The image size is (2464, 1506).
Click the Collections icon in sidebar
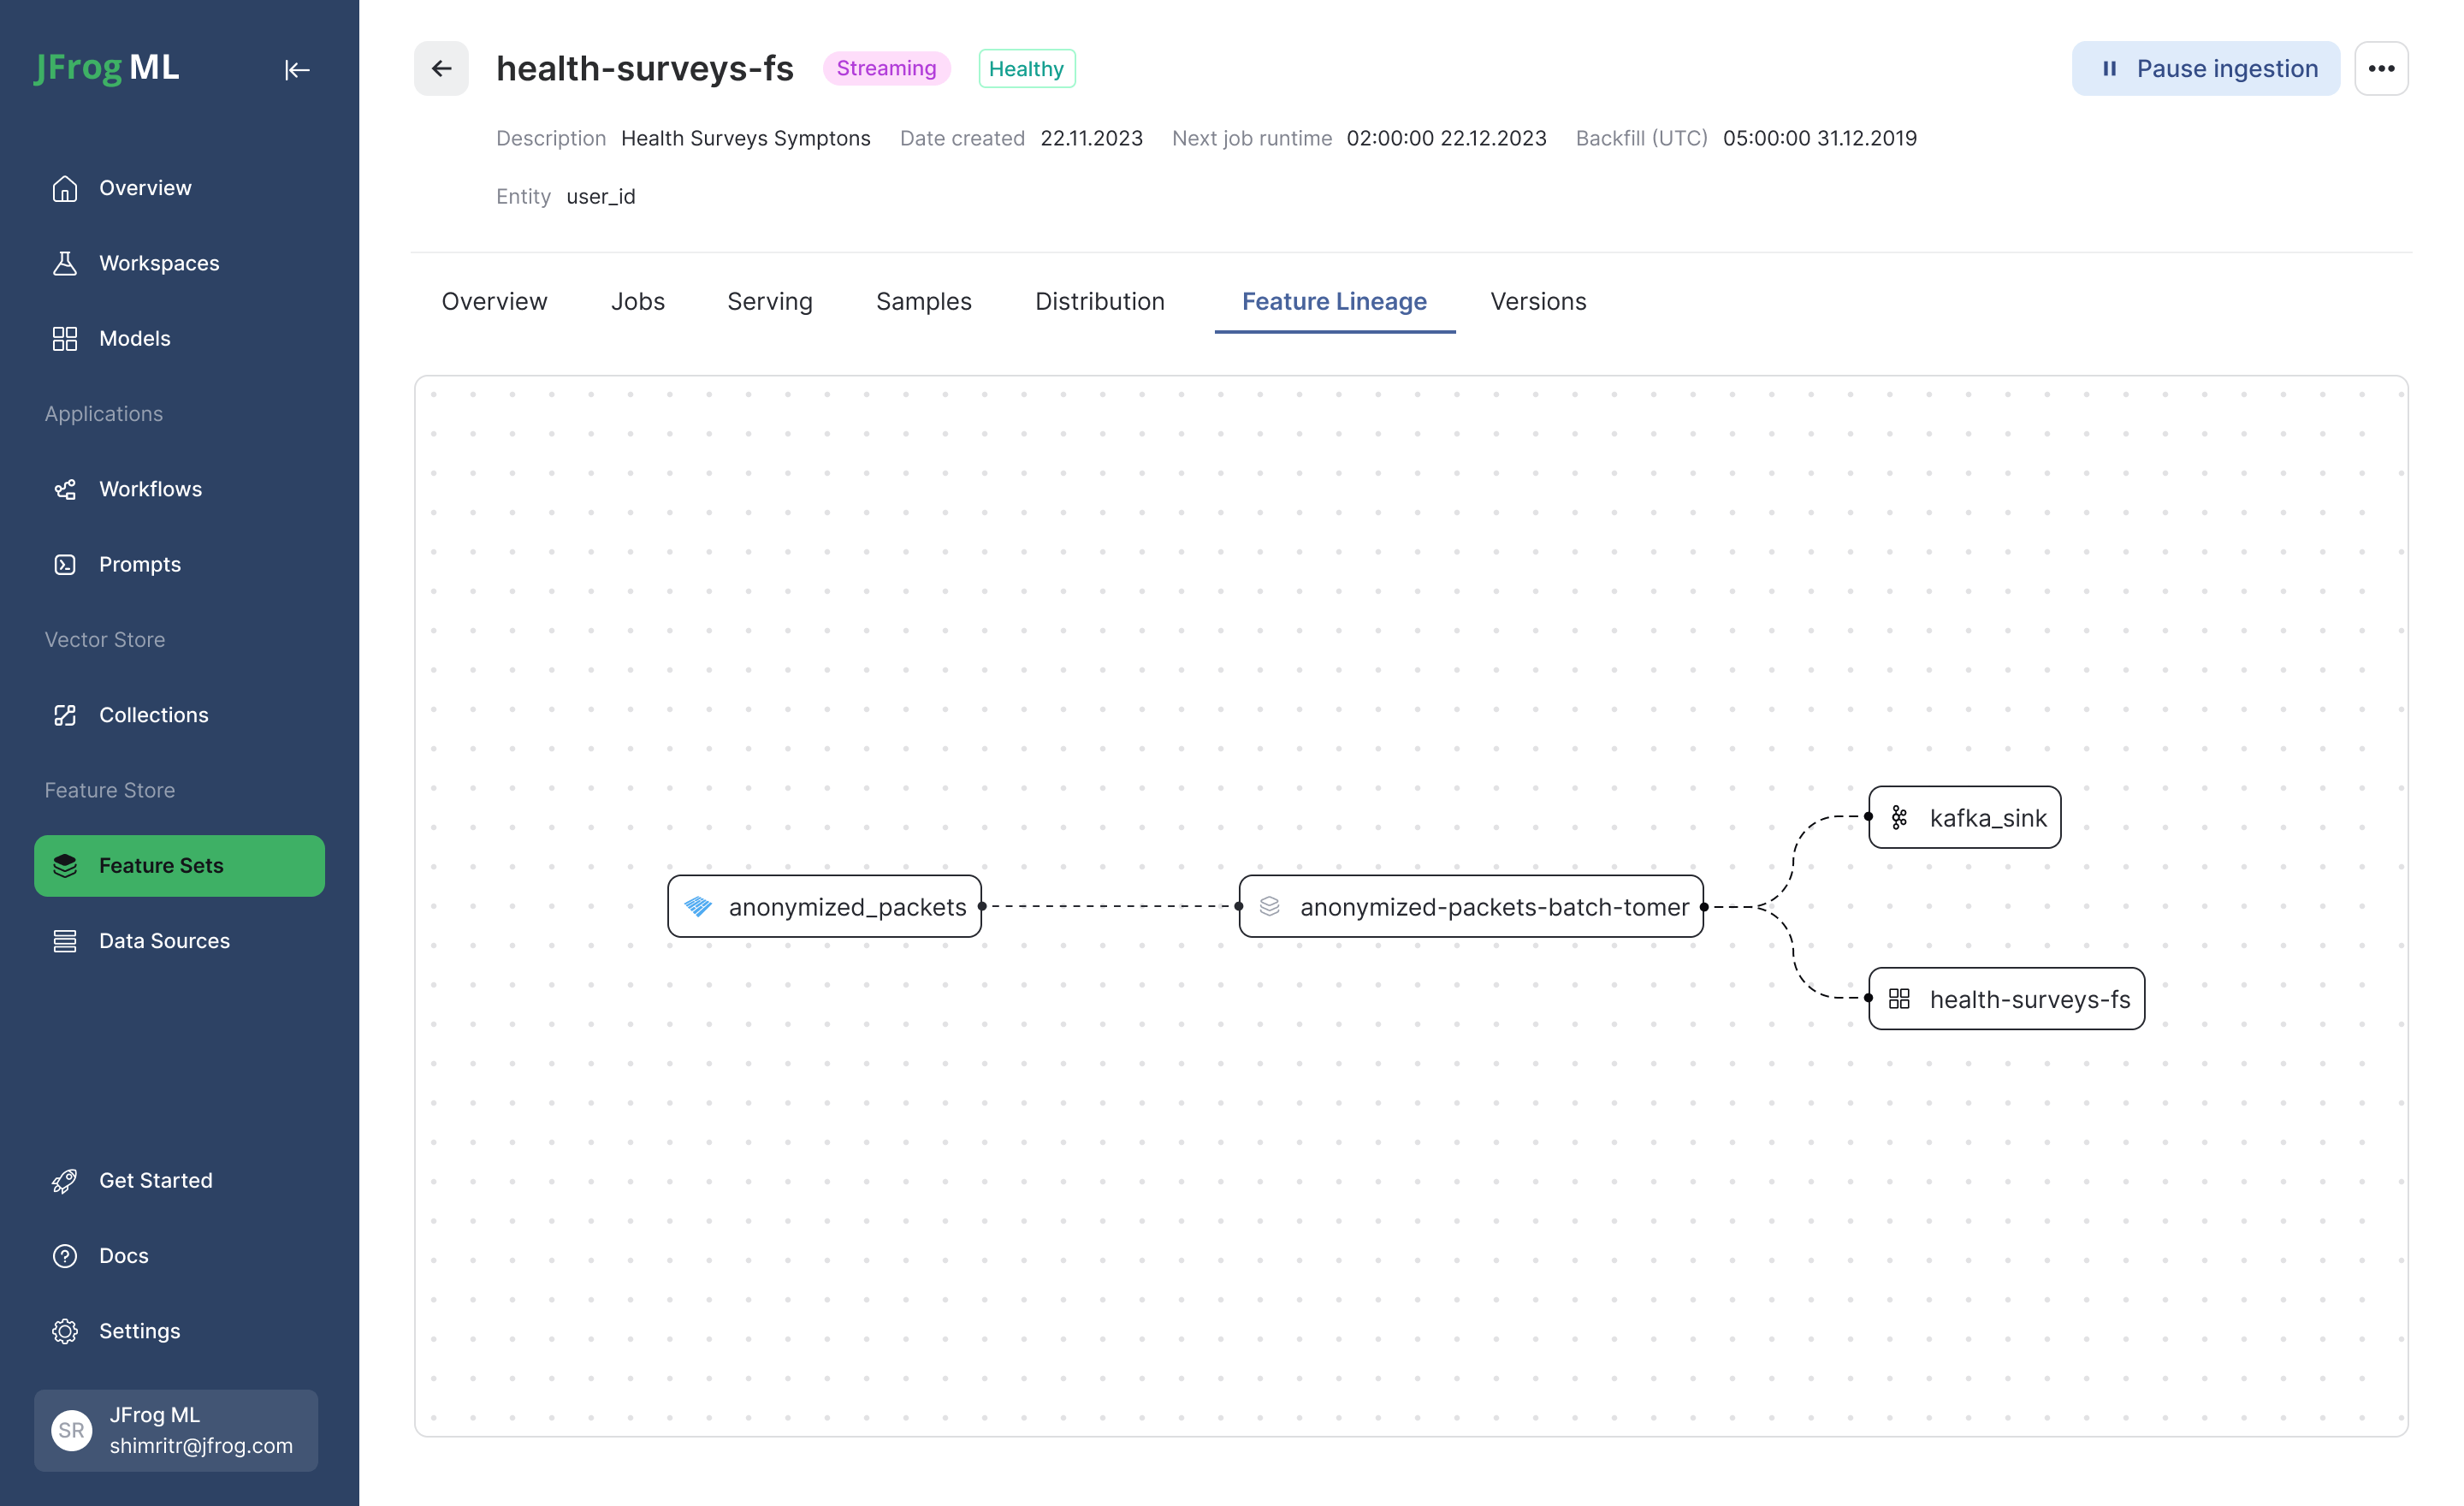click(65, 715)
